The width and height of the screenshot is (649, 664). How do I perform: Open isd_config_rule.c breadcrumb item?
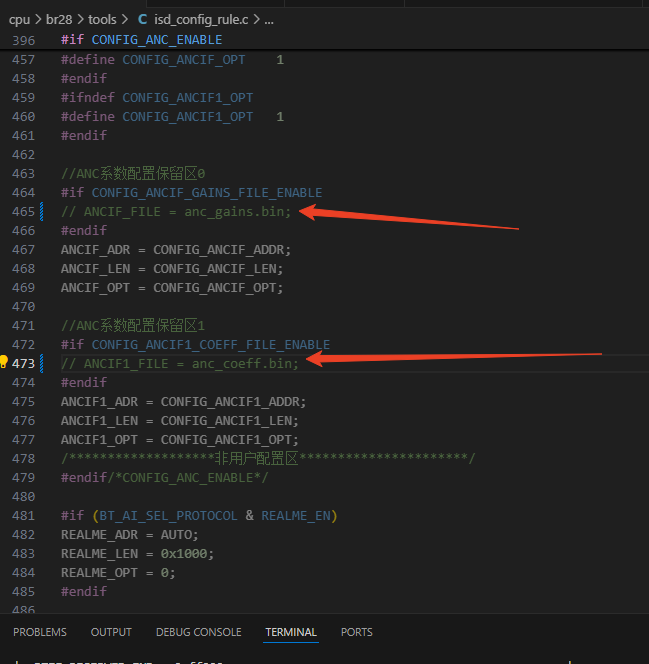(x=201, y=19)
